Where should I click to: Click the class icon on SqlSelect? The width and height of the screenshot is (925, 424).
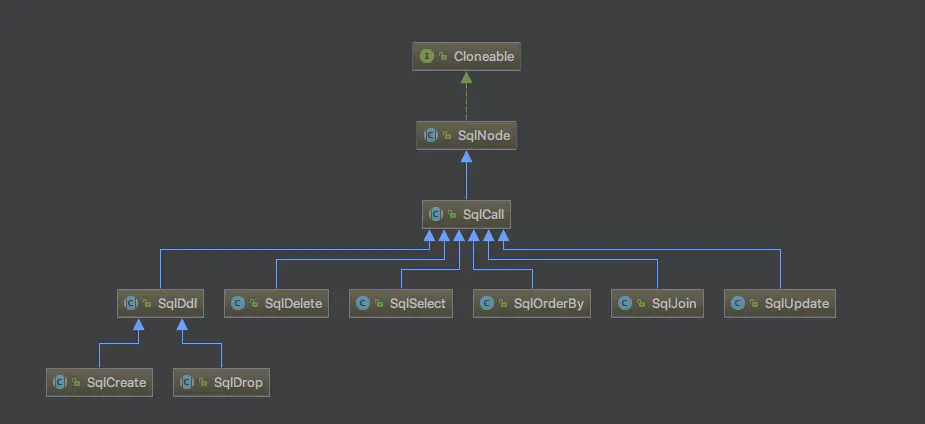pyautogui.click(x=363, y=304)
